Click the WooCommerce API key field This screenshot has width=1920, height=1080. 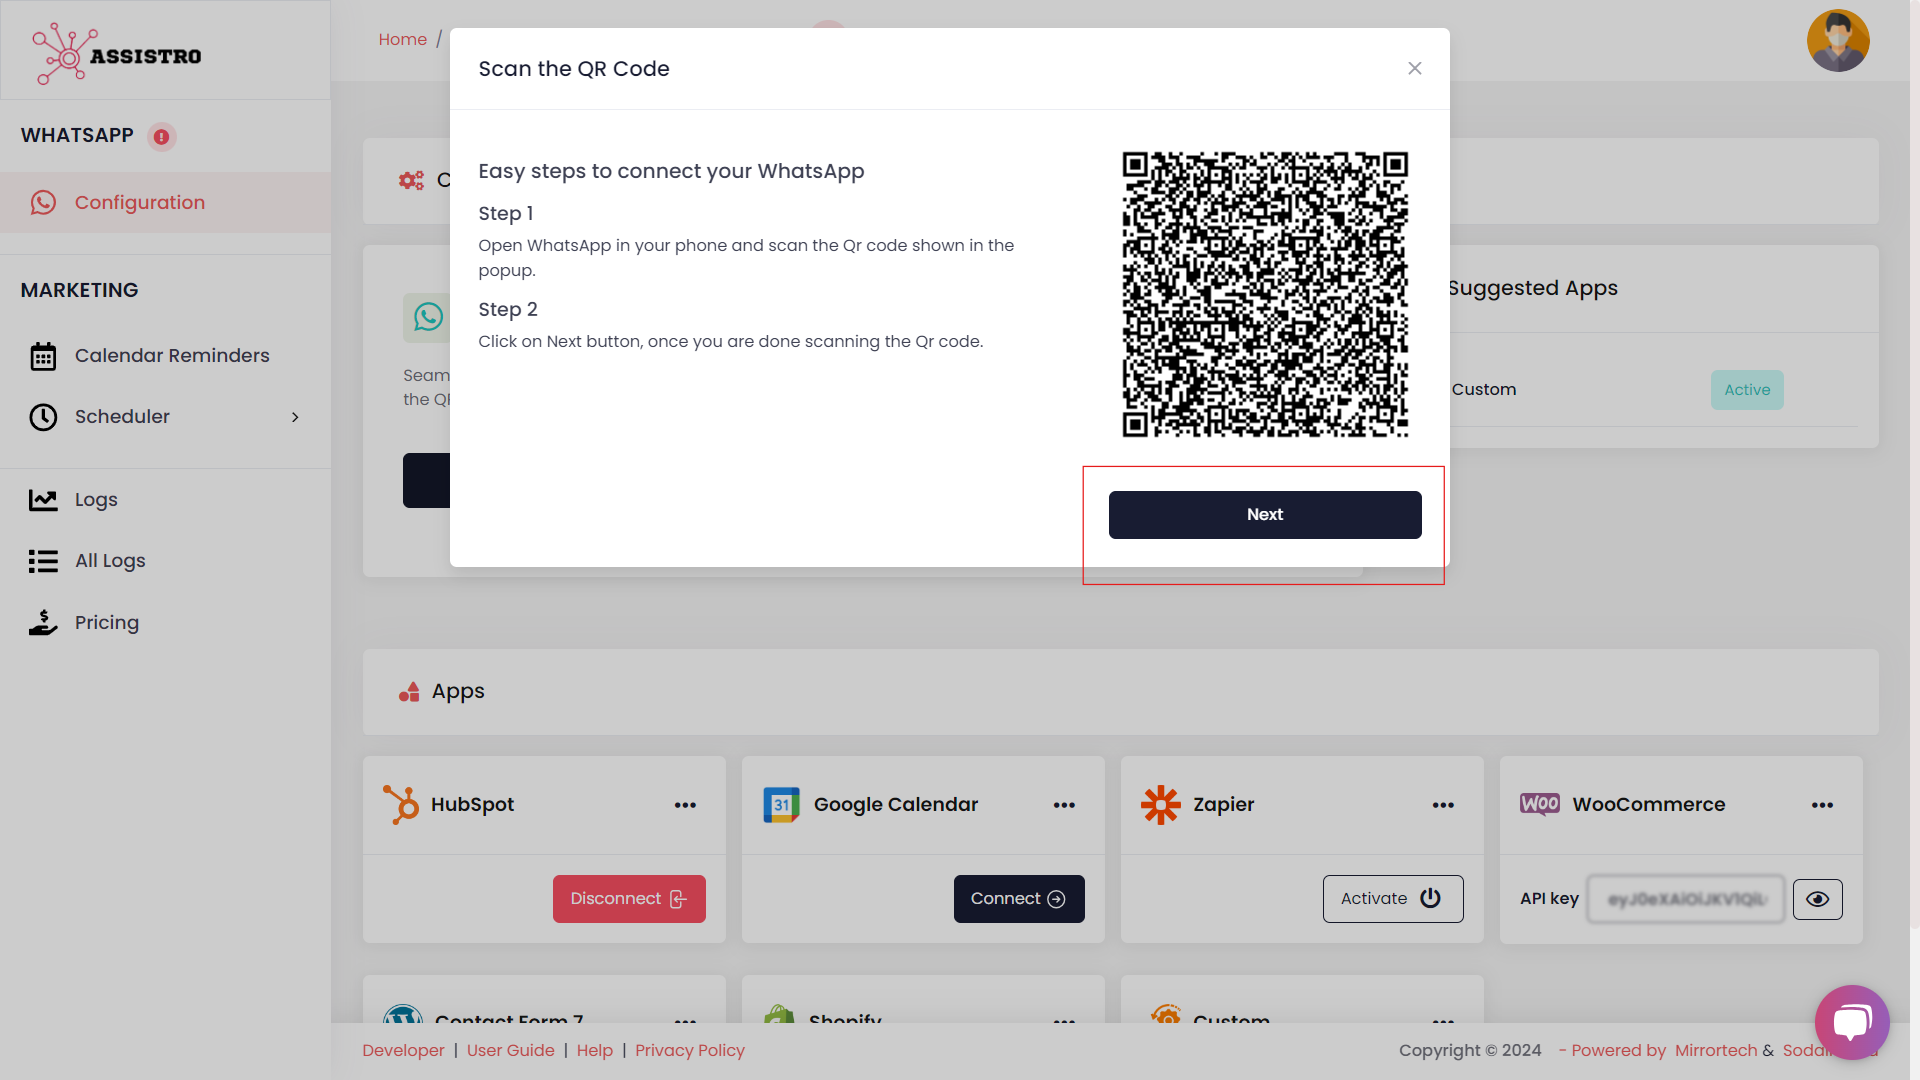[x=1685, y=899]
